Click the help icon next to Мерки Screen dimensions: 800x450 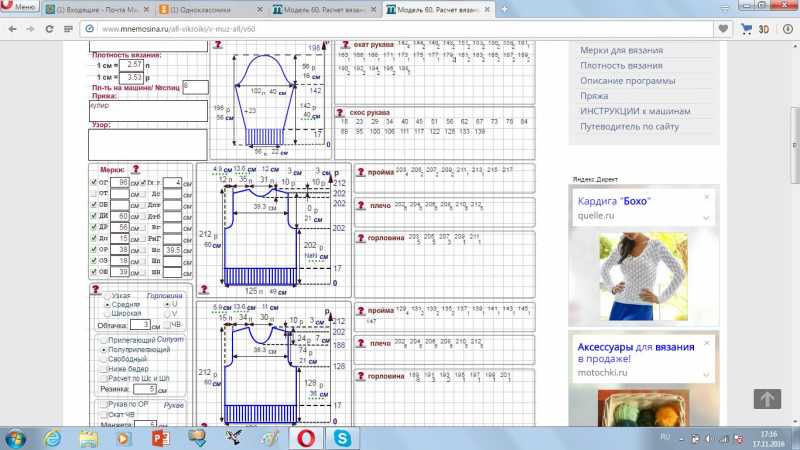coord(135,171)
